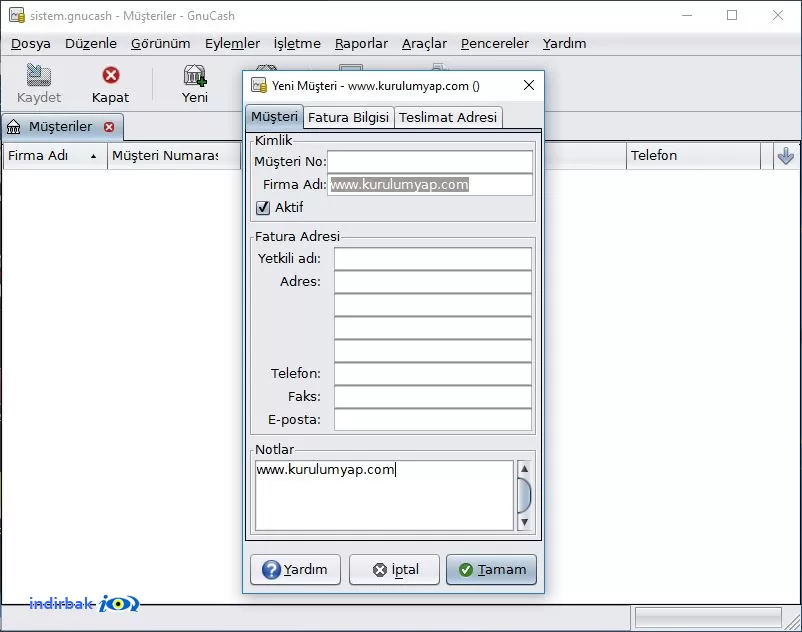Open the Görünüm menu
Image resolution: width=802 pixels, height=632 pixels.
point(161,44)
